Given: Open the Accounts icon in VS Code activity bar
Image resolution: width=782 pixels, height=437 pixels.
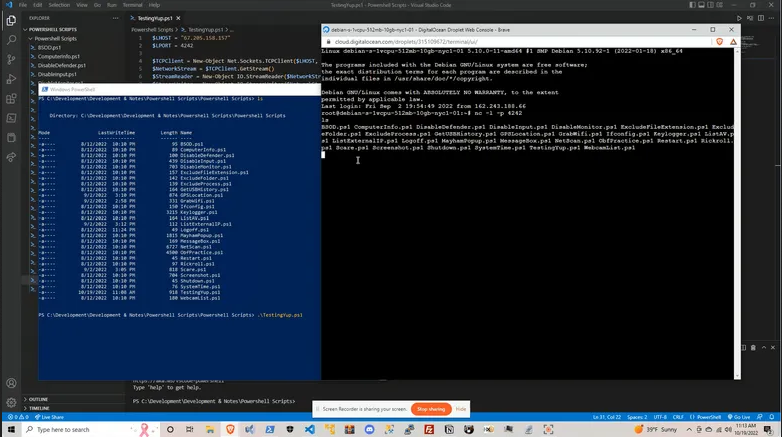Looking at the screenshot, I should pyautogui.click(x=11, y=383).
